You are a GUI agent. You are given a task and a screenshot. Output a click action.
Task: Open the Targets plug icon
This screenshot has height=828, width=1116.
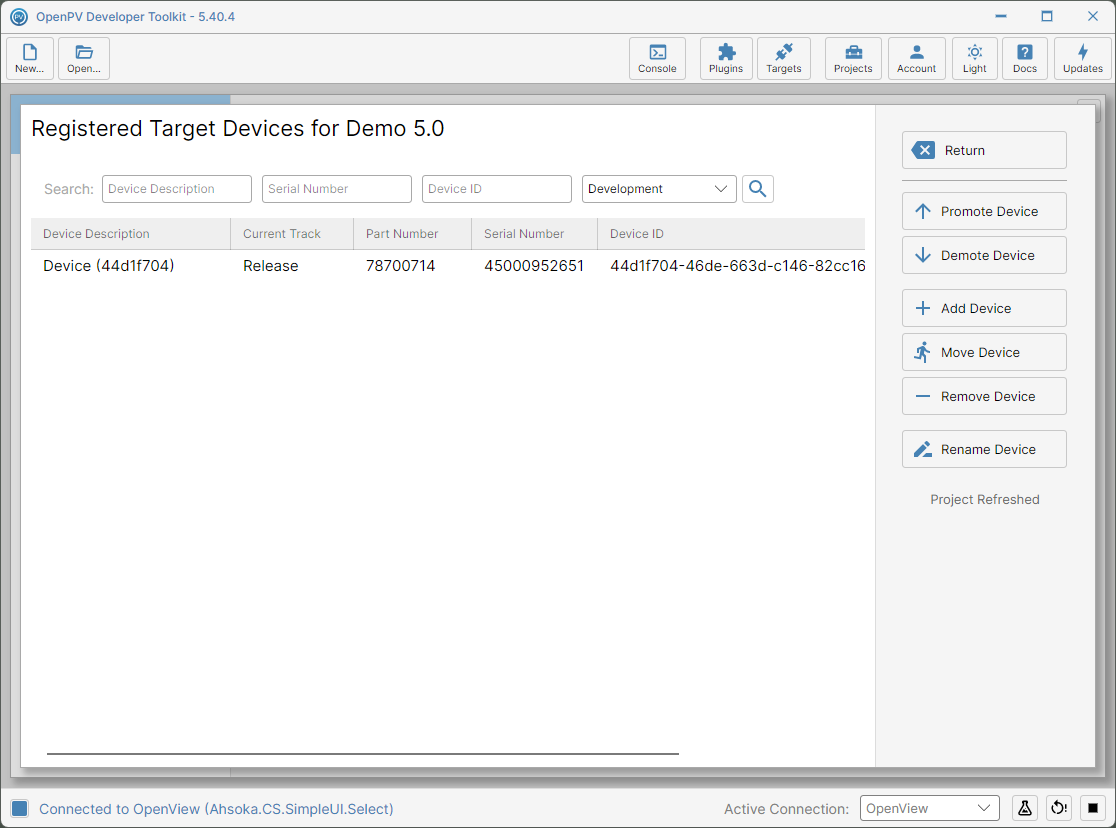784,58
